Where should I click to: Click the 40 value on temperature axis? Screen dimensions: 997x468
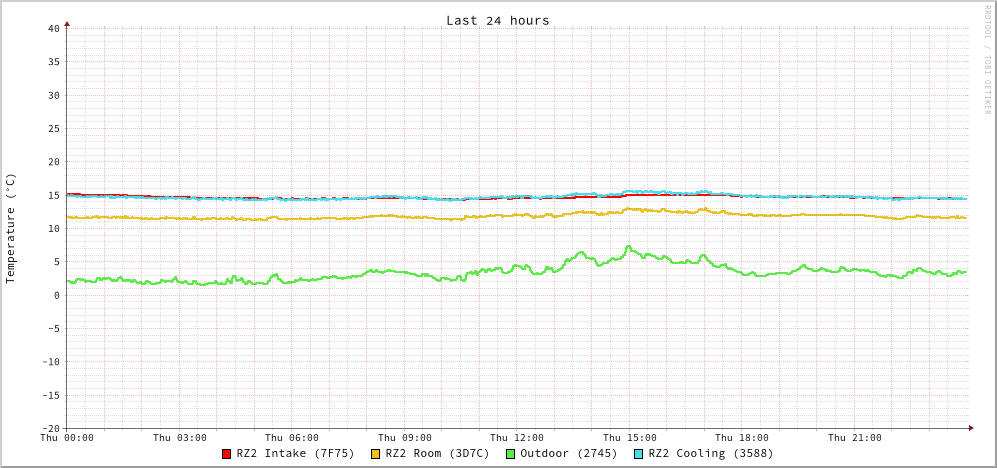click(x=53, y=28)
